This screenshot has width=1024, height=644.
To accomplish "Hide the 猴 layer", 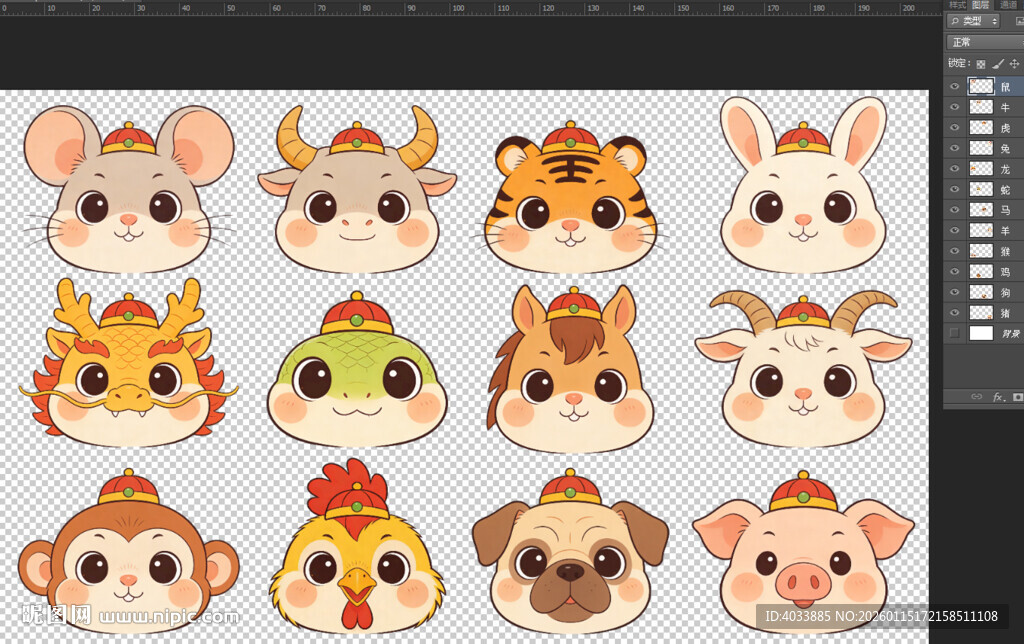I will tap(955, 251).
